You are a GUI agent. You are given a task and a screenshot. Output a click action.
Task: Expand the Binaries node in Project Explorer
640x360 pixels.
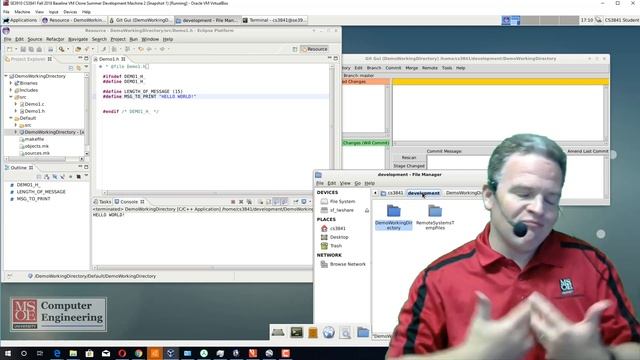pyautogui.click(x=11, y=83)
